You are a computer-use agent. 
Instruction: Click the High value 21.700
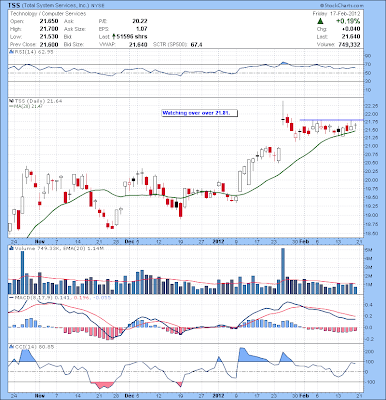(49, 29)
